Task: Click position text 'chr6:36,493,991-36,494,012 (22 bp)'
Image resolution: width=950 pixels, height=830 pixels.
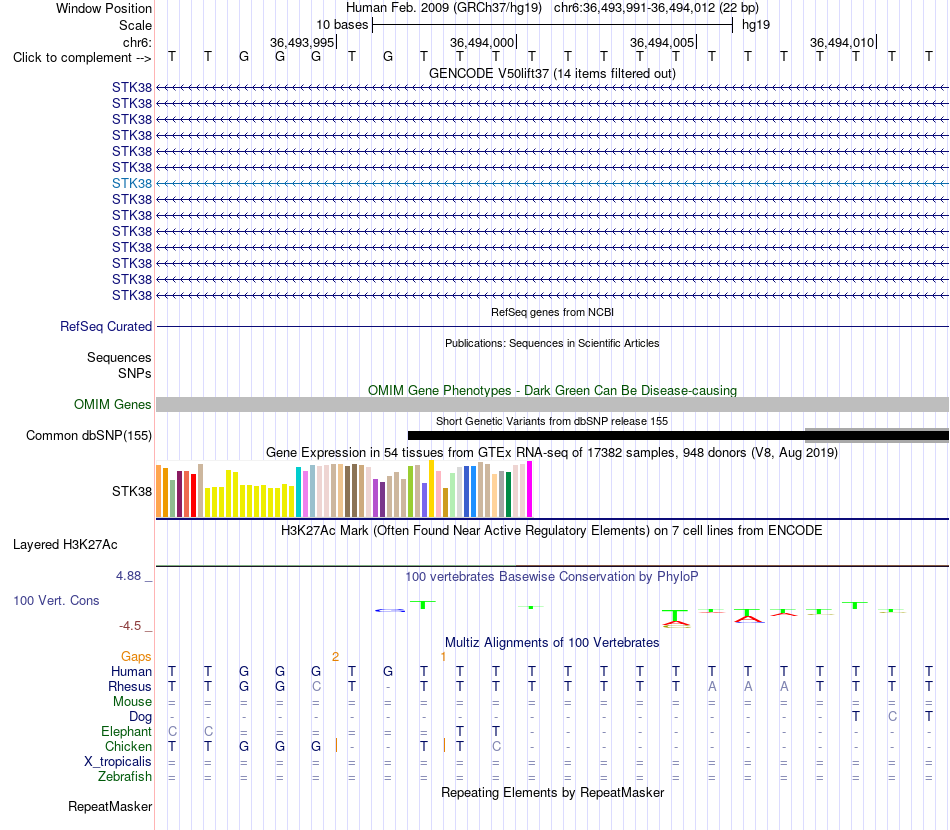Action: [x=656, y=8]
